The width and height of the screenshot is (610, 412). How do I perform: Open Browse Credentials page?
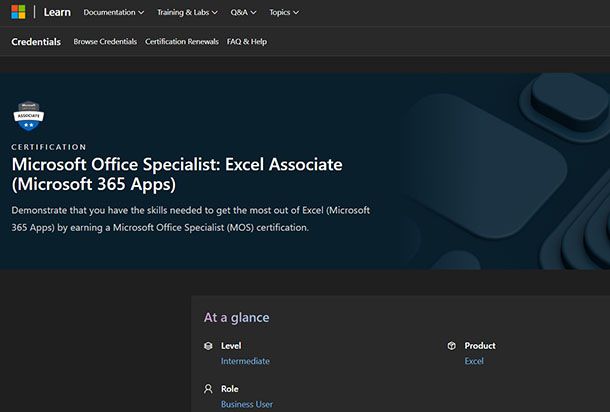105,42
